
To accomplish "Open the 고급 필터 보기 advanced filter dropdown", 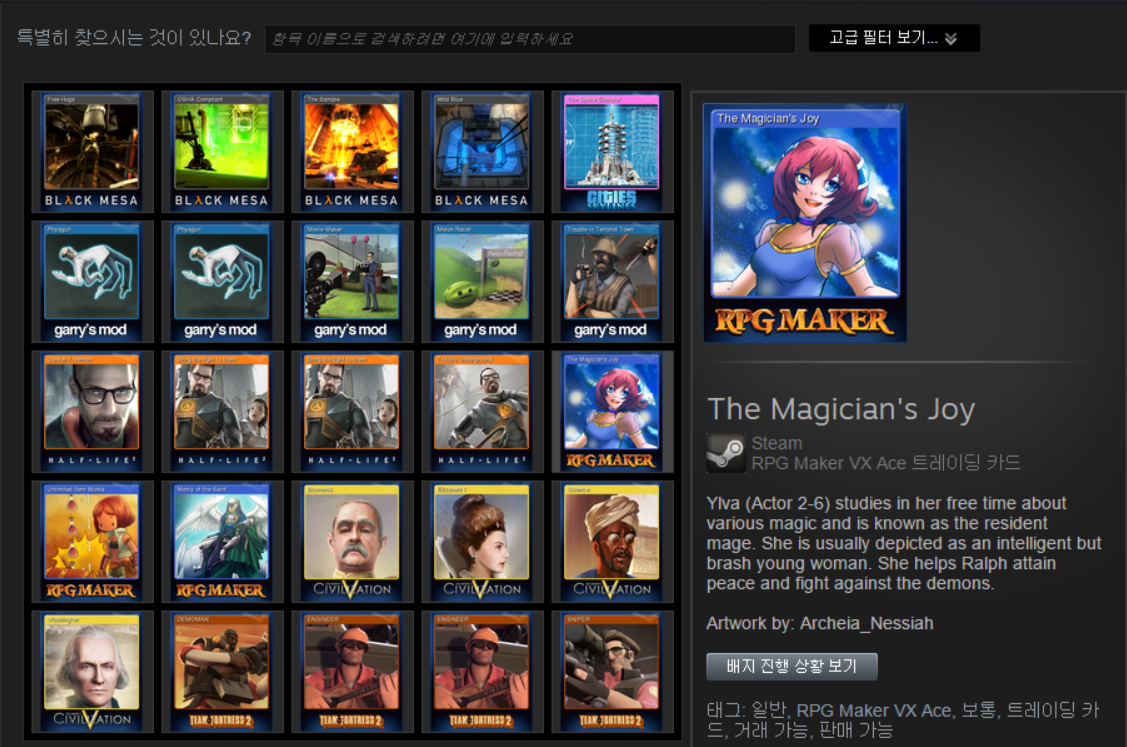I will click(x=894, y=38).
